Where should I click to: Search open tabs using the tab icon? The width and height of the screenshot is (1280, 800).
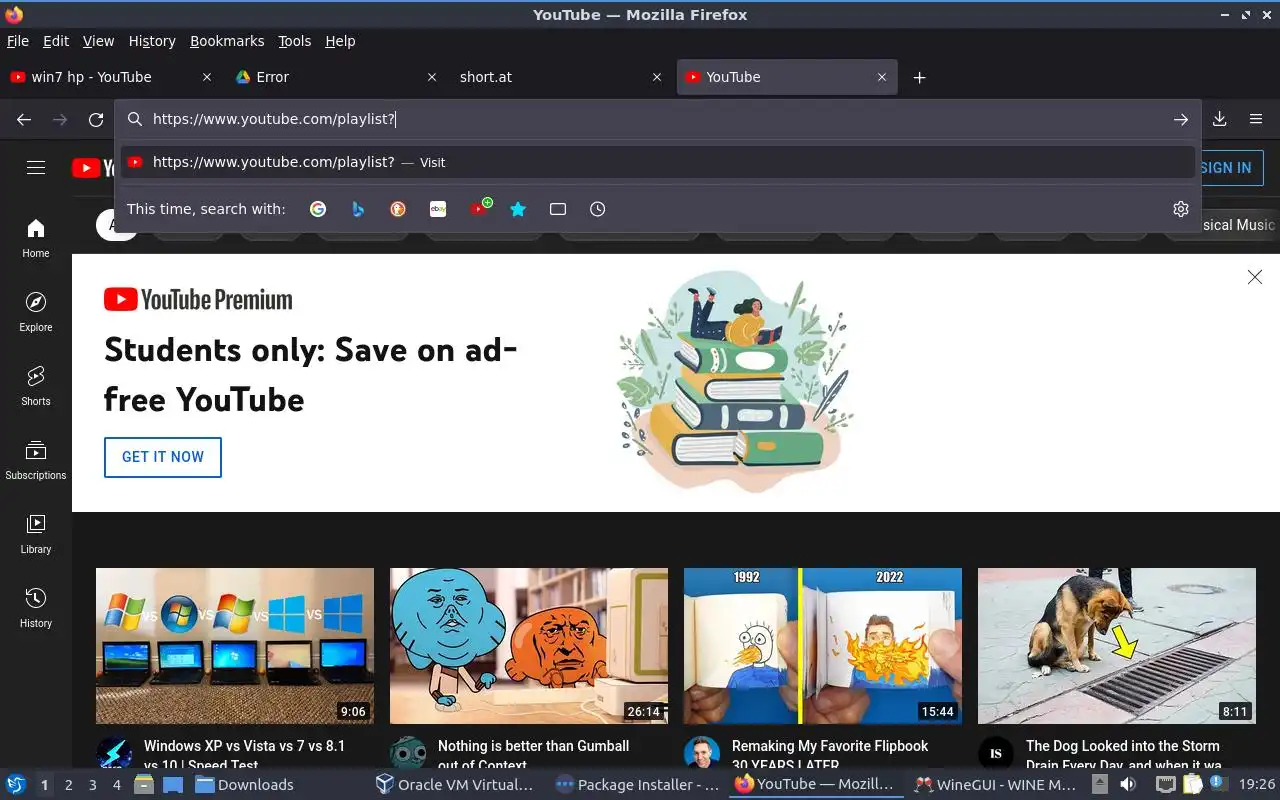(x=558, y=209)
